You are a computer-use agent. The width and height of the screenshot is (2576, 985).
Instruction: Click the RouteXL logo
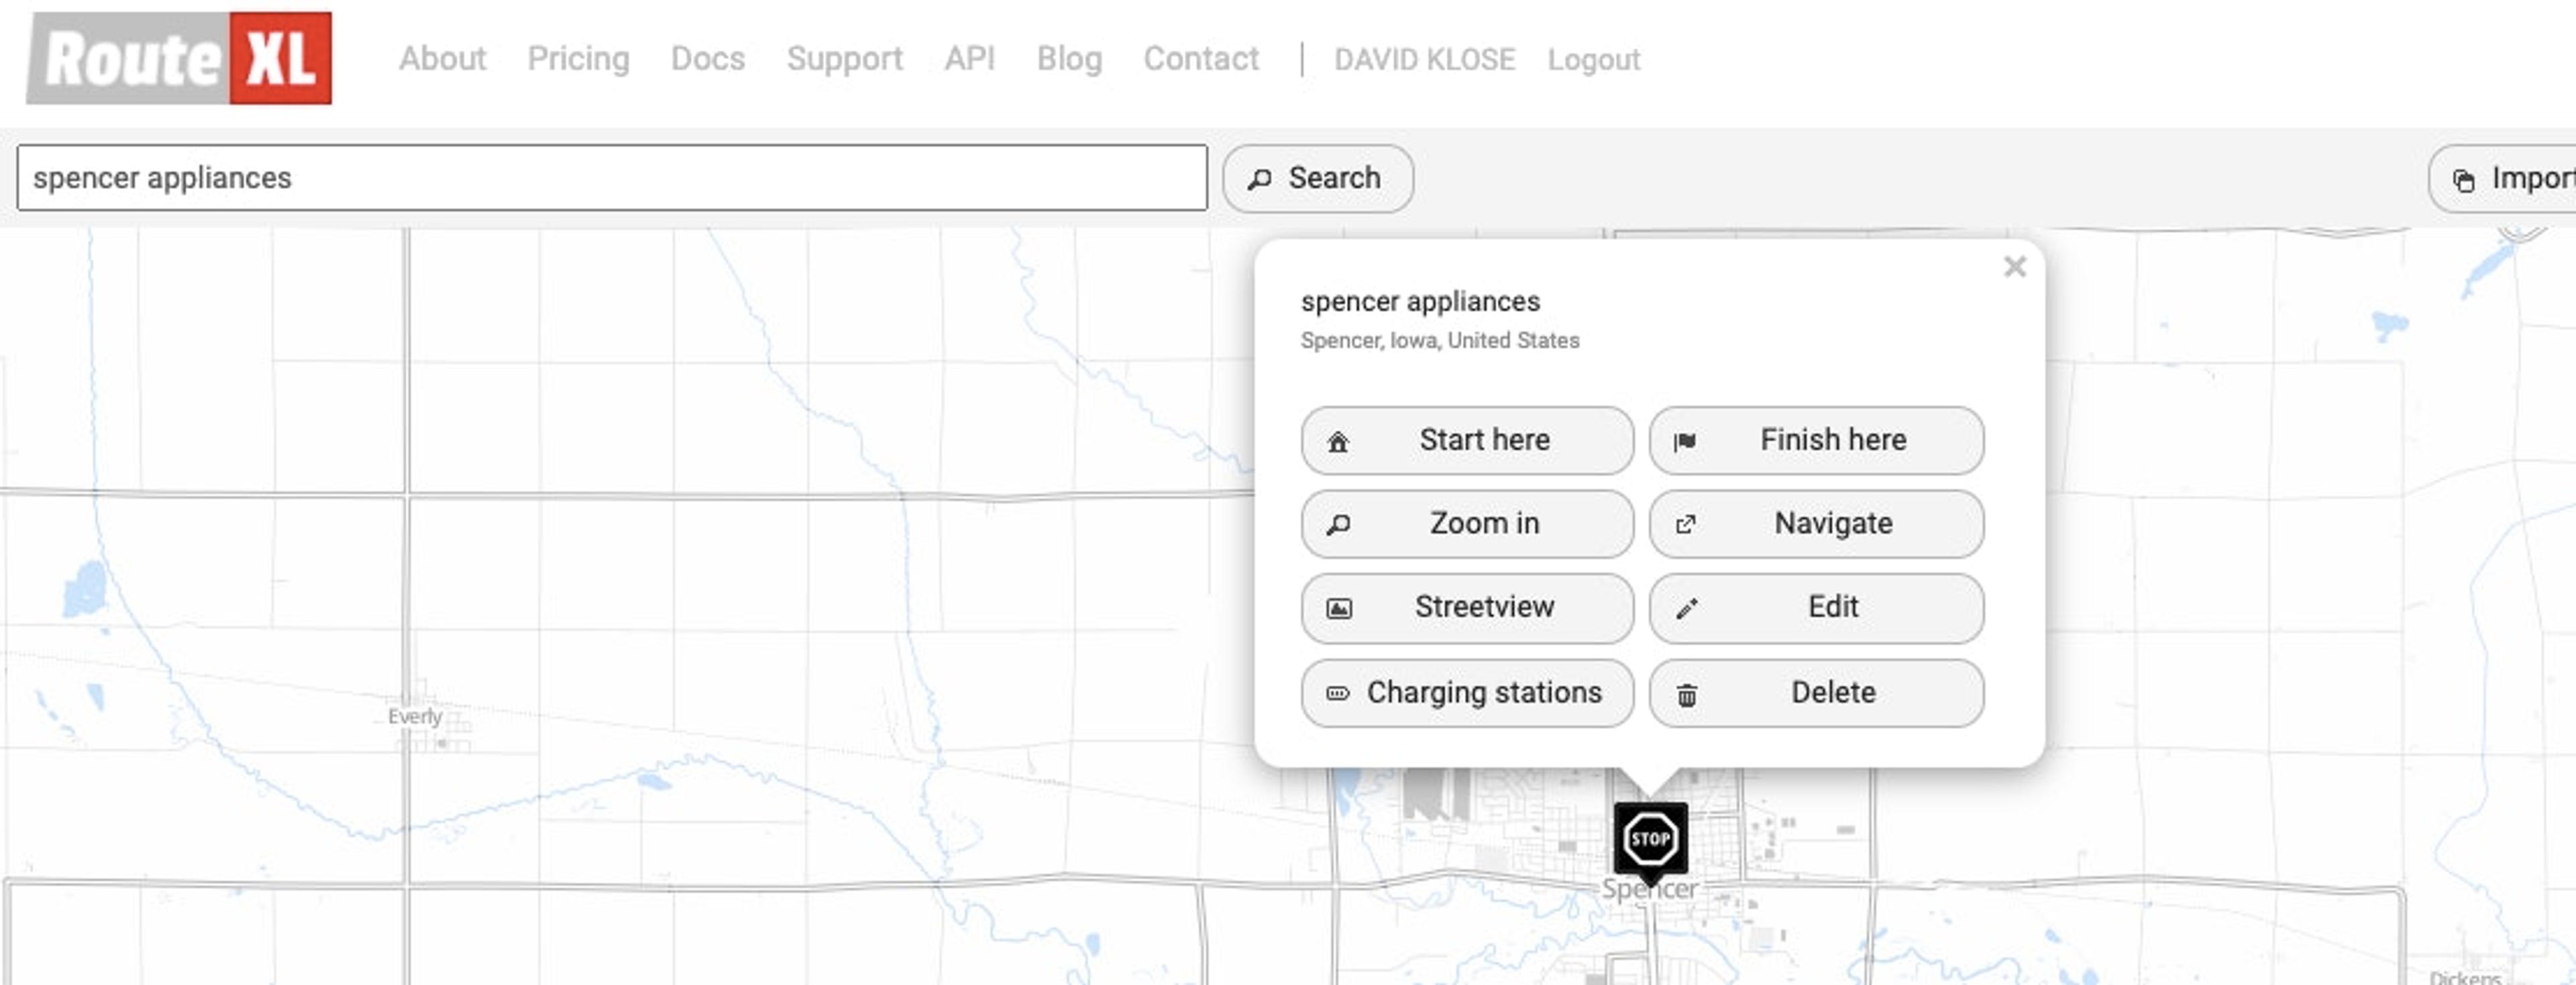click(179, 58)
